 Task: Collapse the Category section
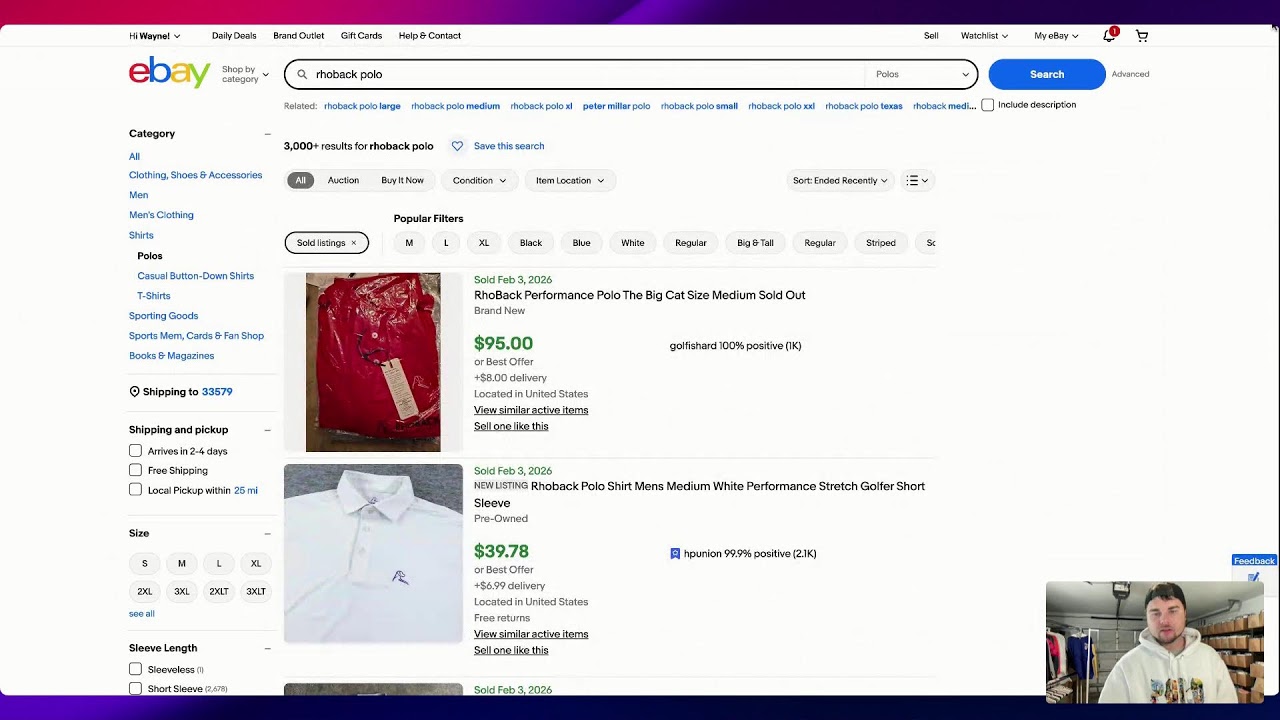(x=267, y=134)
